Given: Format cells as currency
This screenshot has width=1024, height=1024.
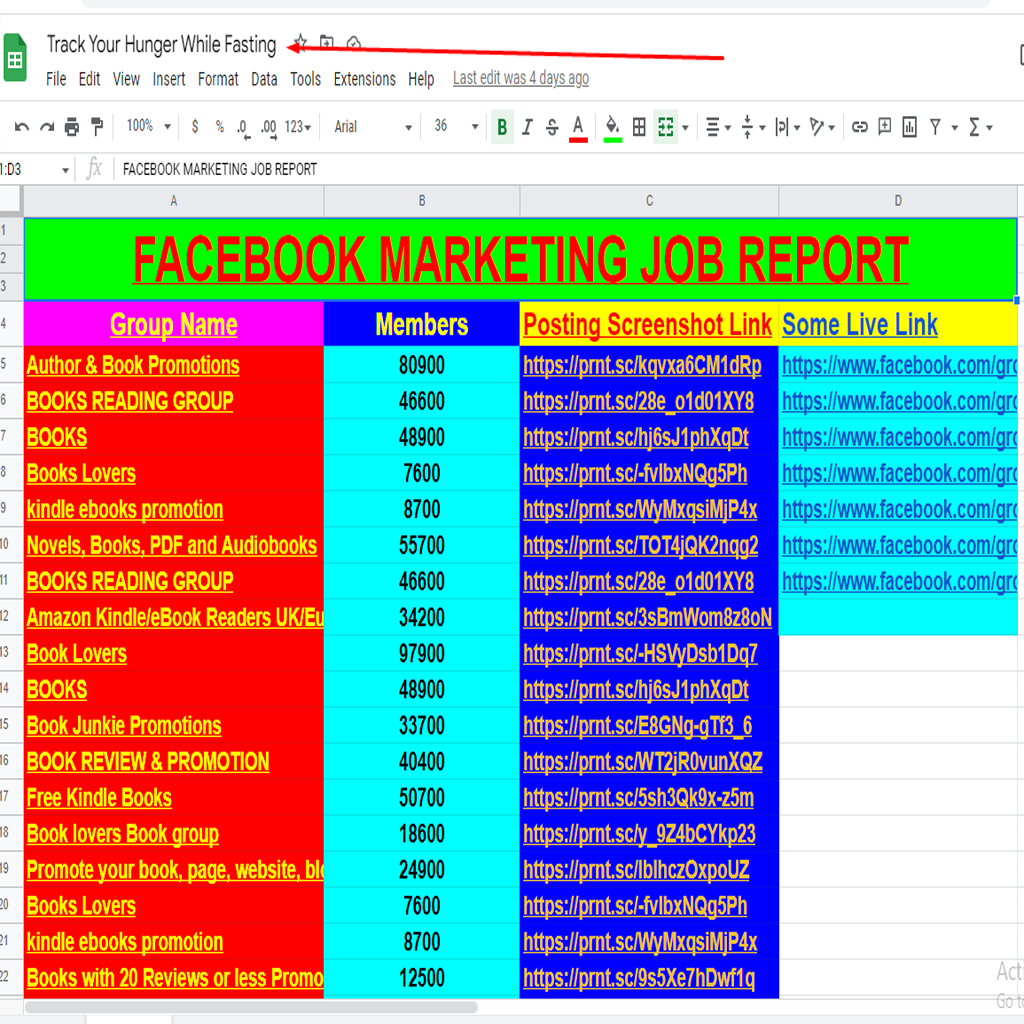Looking at the screenshot, I should click(195, 126).
